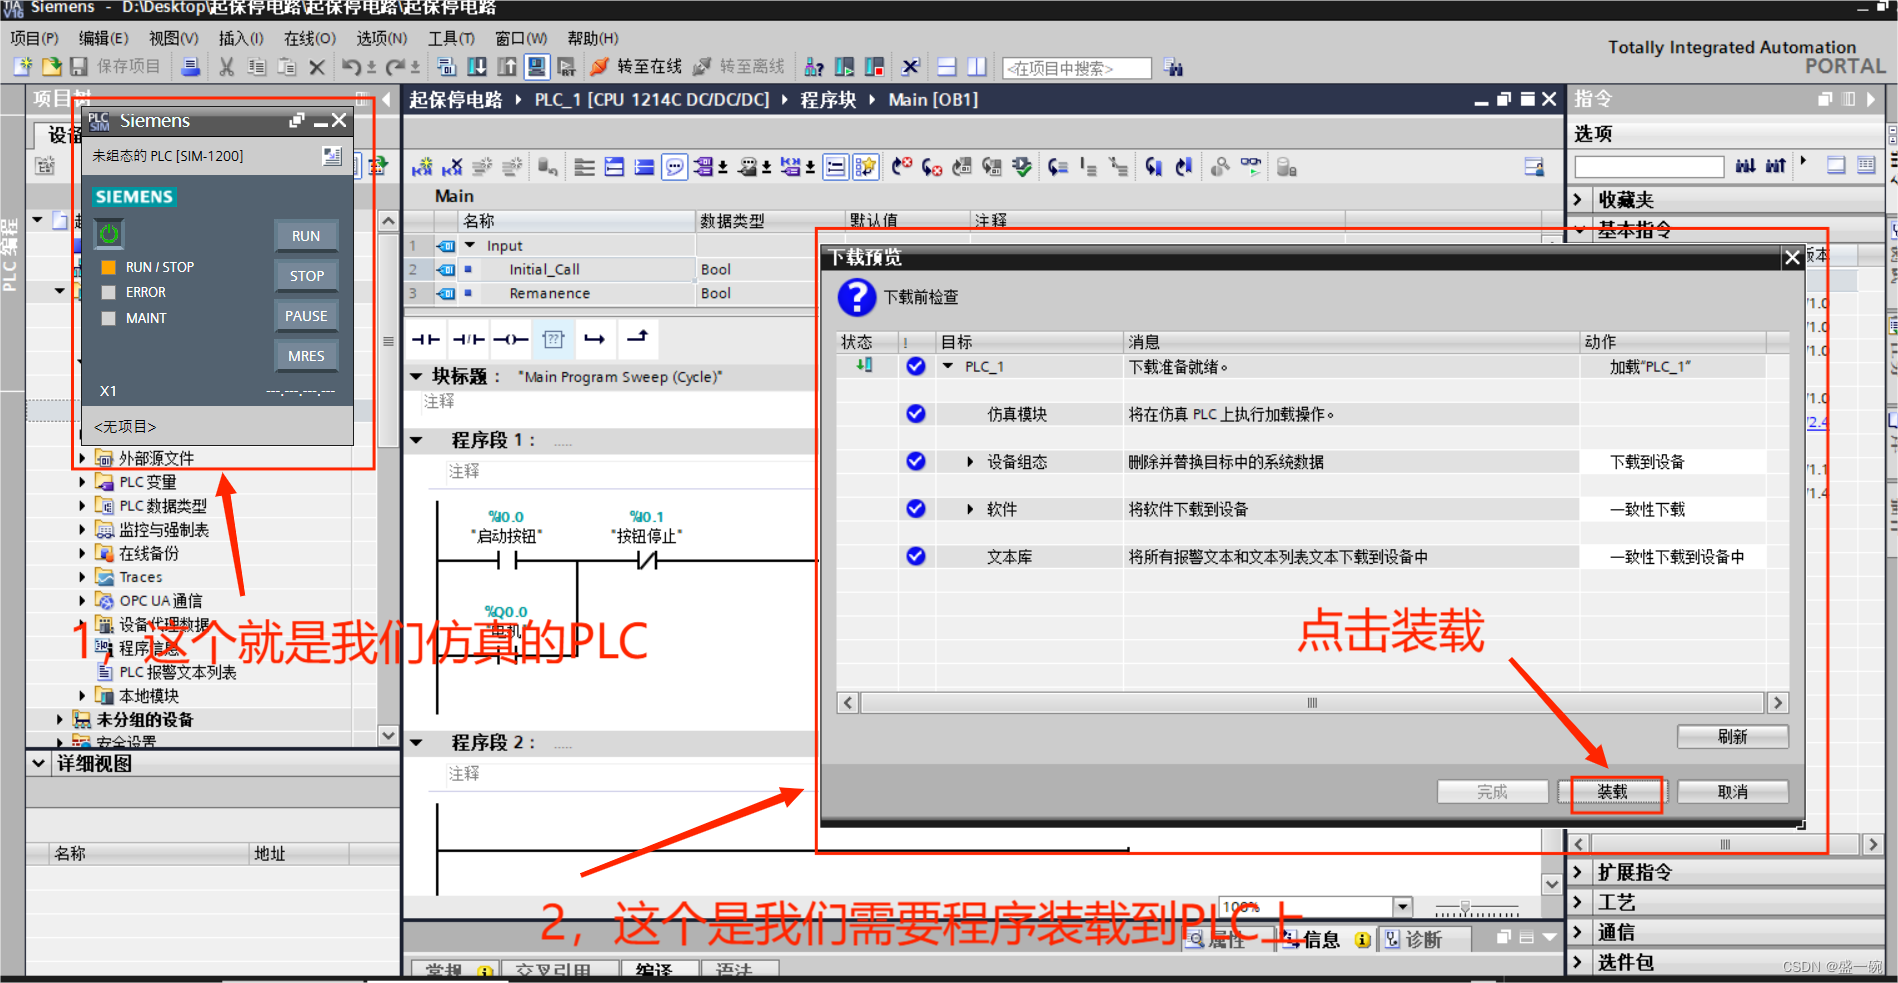
Task: Collapse 程序段 2 network
Action: (x=417, y=742)
